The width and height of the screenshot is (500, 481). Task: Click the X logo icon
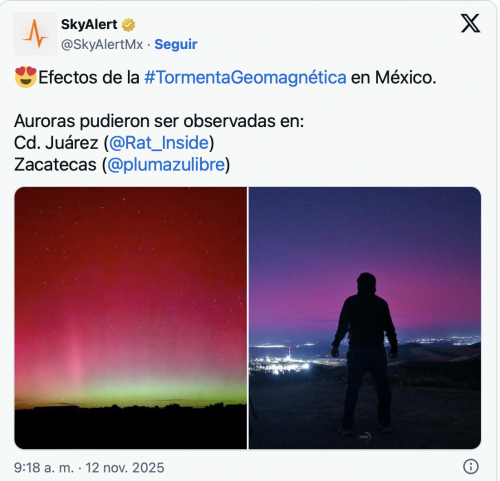(x=470, y=23)
